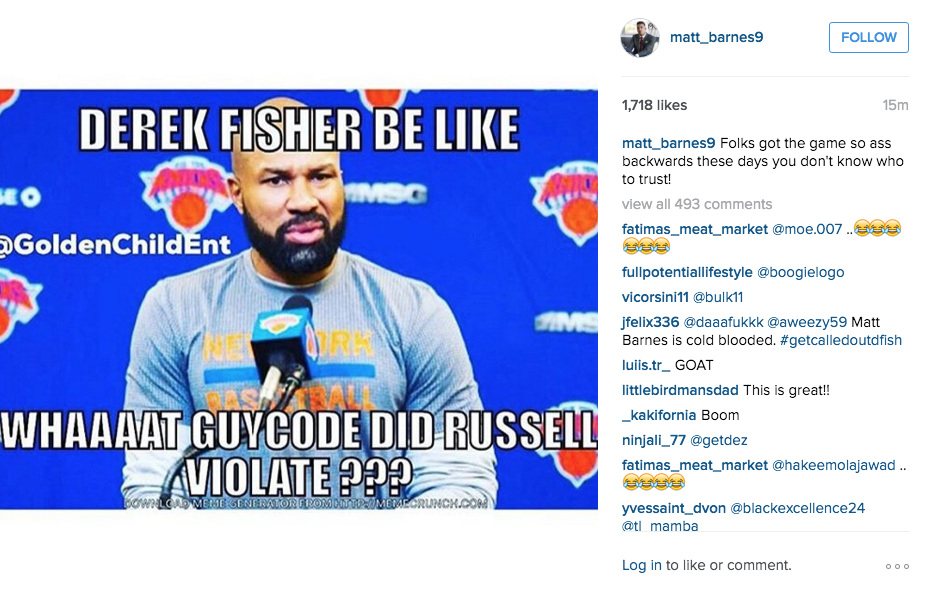
Task: Open the @moe.007 mention
Action: point(806,229)
